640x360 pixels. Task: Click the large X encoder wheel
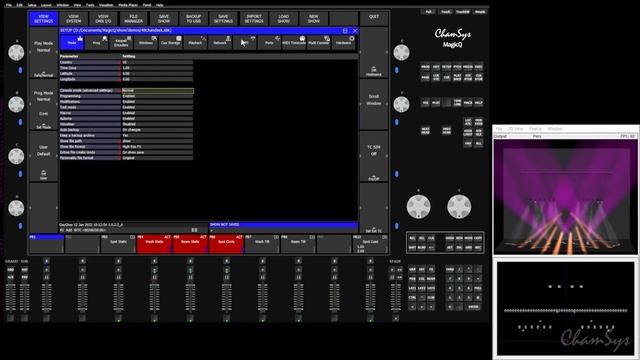[418, 207]
